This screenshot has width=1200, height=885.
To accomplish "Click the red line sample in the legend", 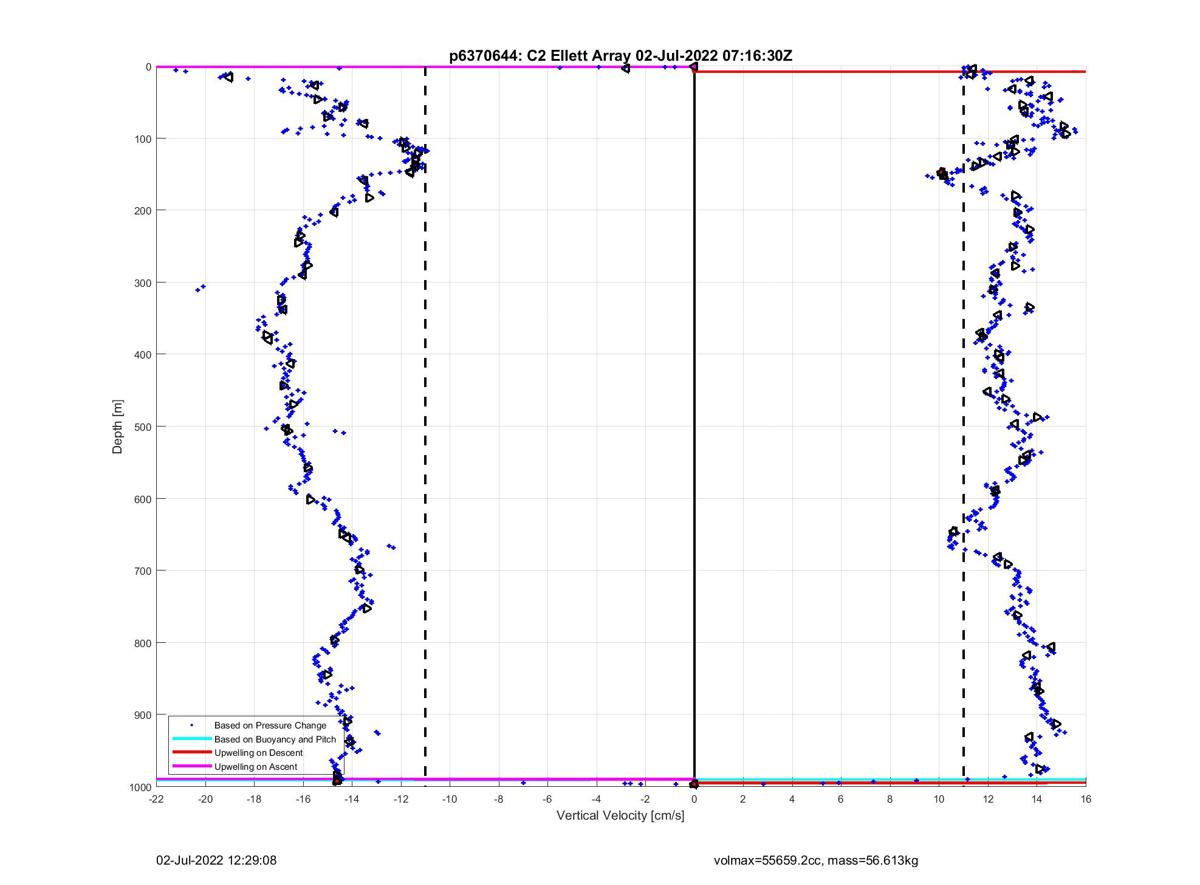I will (191, 753).
